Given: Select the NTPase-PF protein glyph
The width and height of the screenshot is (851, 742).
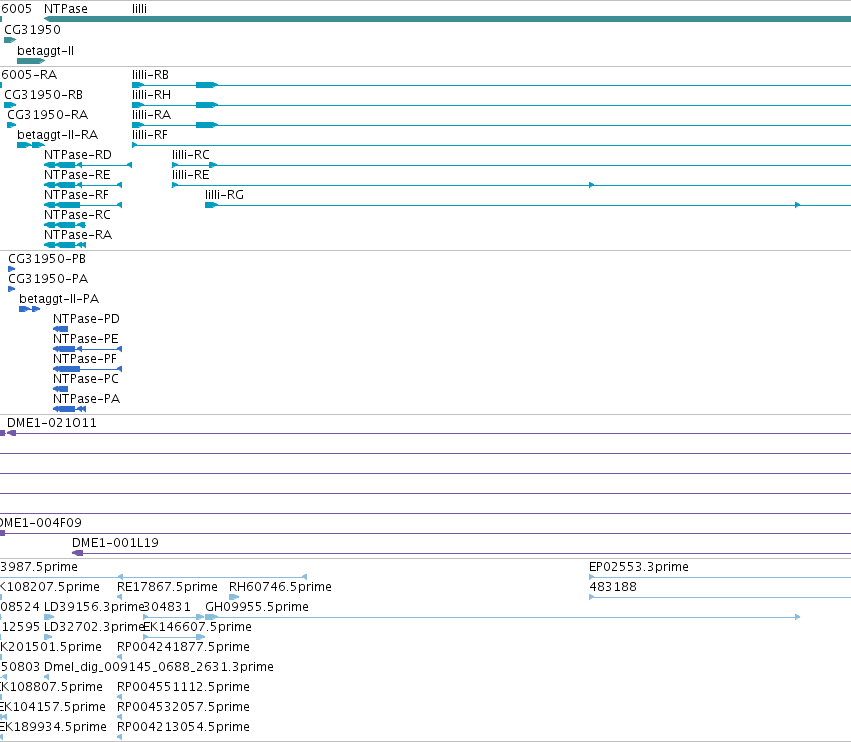Looking at the screenshot, I should pyautogui.click(x=87, y=369).
